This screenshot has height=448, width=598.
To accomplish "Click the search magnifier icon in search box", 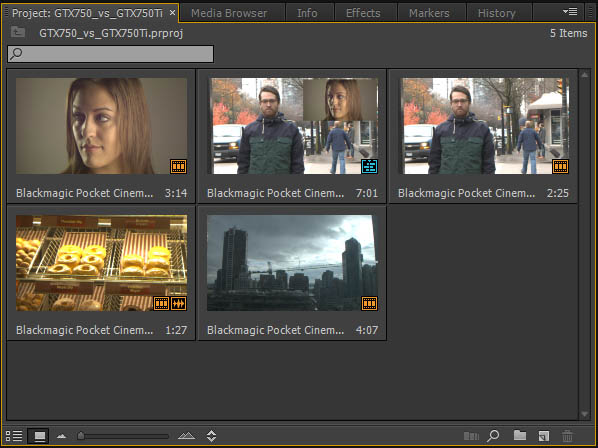I will [x=16, y=53].
